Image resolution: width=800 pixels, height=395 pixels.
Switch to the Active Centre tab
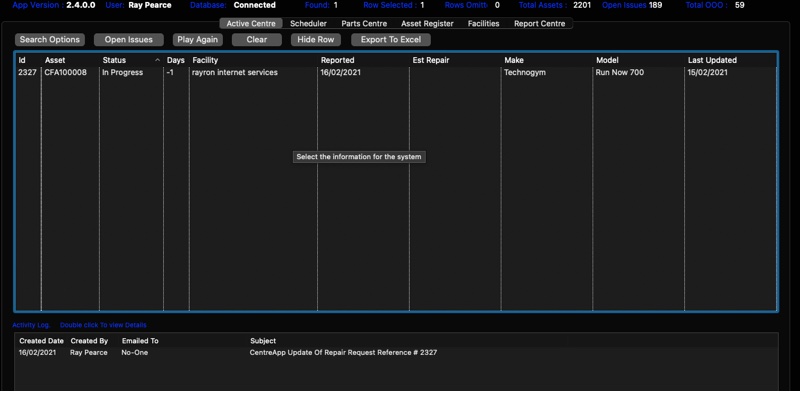click(251, 23)
